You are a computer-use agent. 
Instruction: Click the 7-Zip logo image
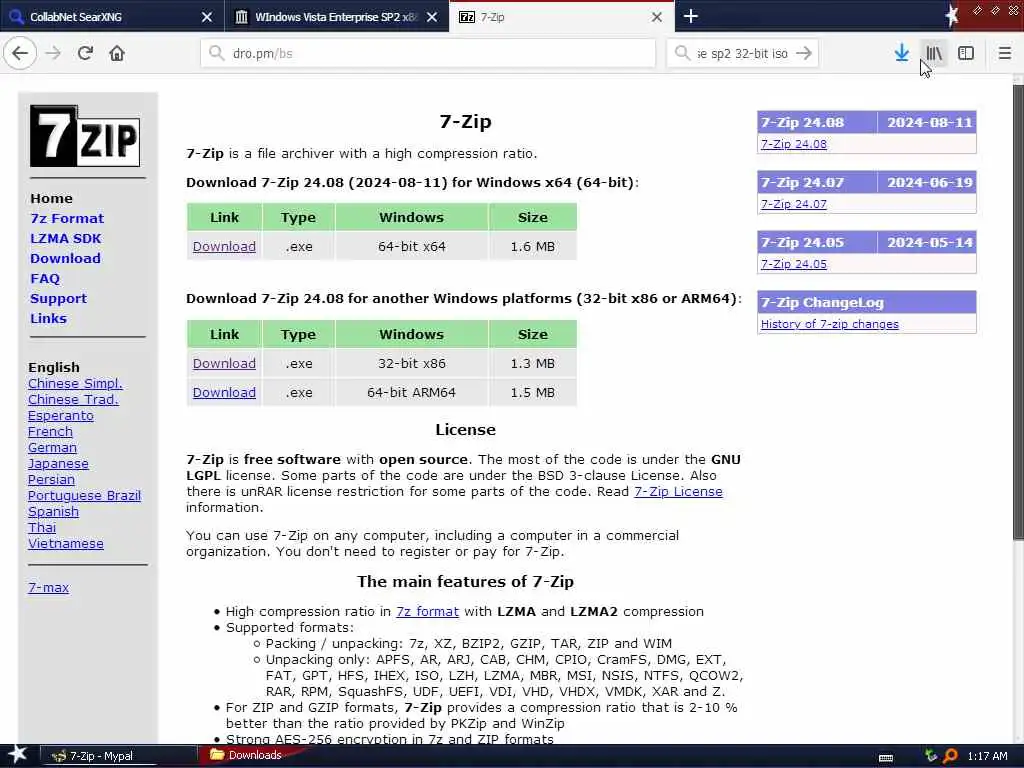pyautogui.click(x=85, y=136)
